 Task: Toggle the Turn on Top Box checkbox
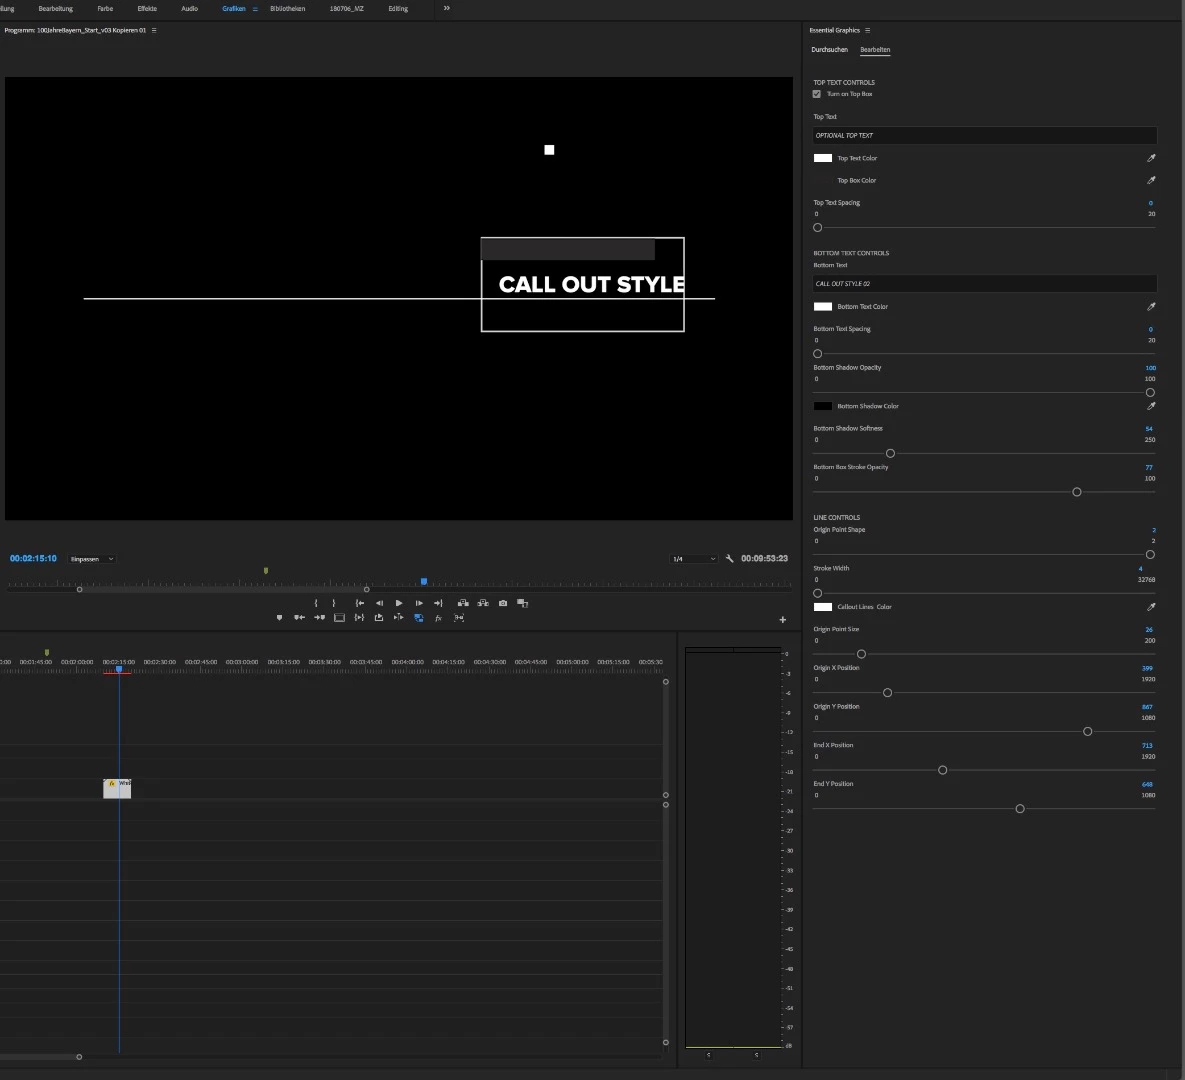[816, 94]
